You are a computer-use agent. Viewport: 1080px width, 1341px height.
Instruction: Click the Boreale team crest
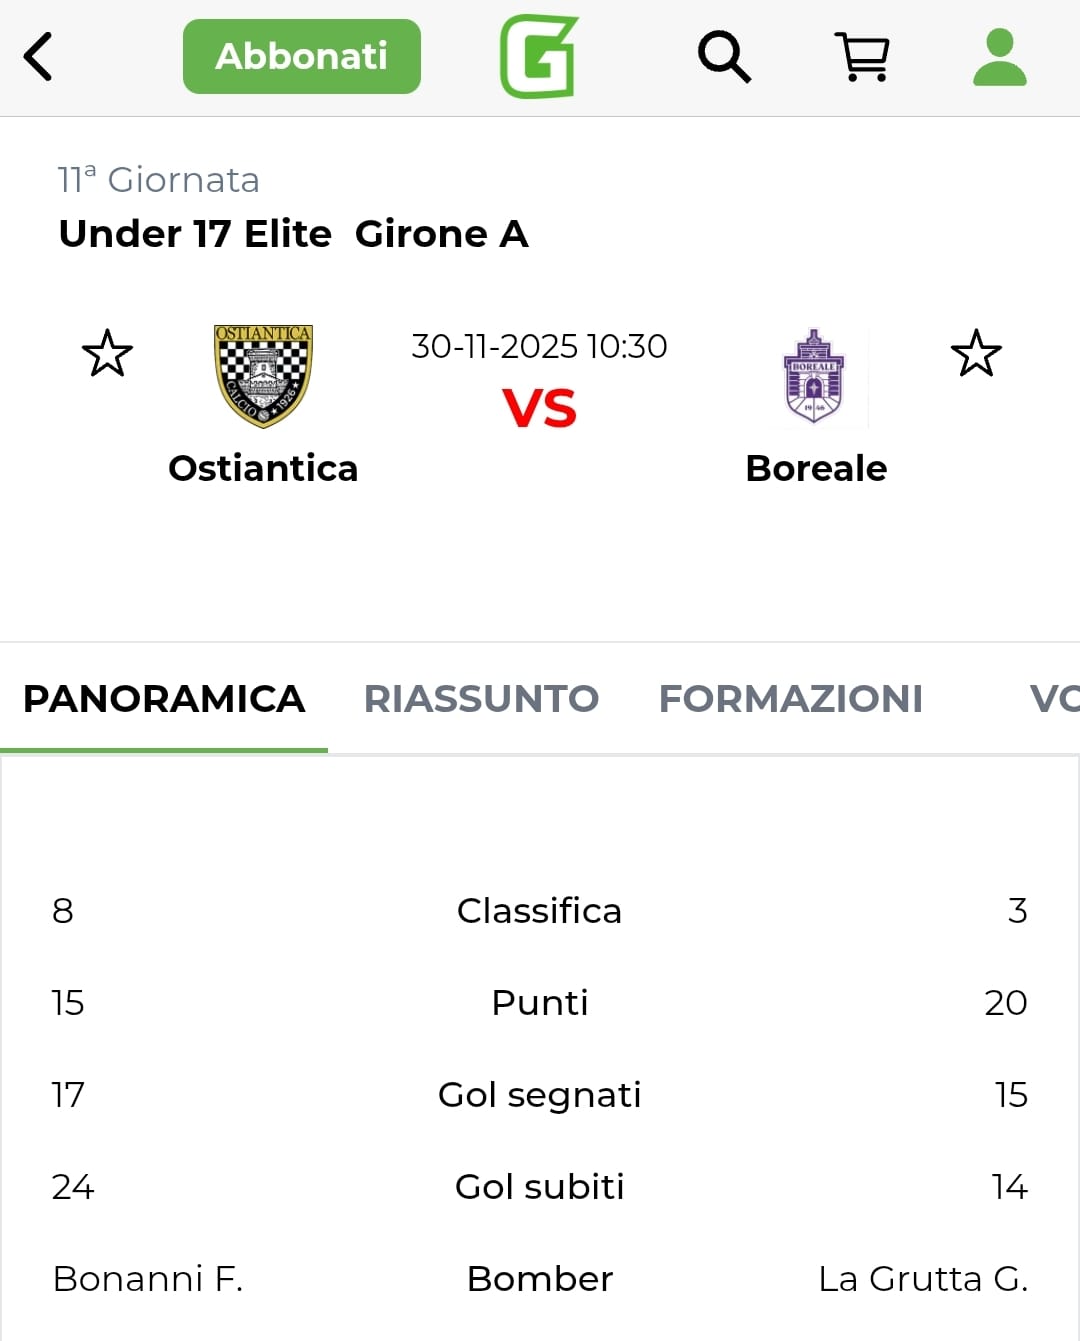[x=814, y=376]
